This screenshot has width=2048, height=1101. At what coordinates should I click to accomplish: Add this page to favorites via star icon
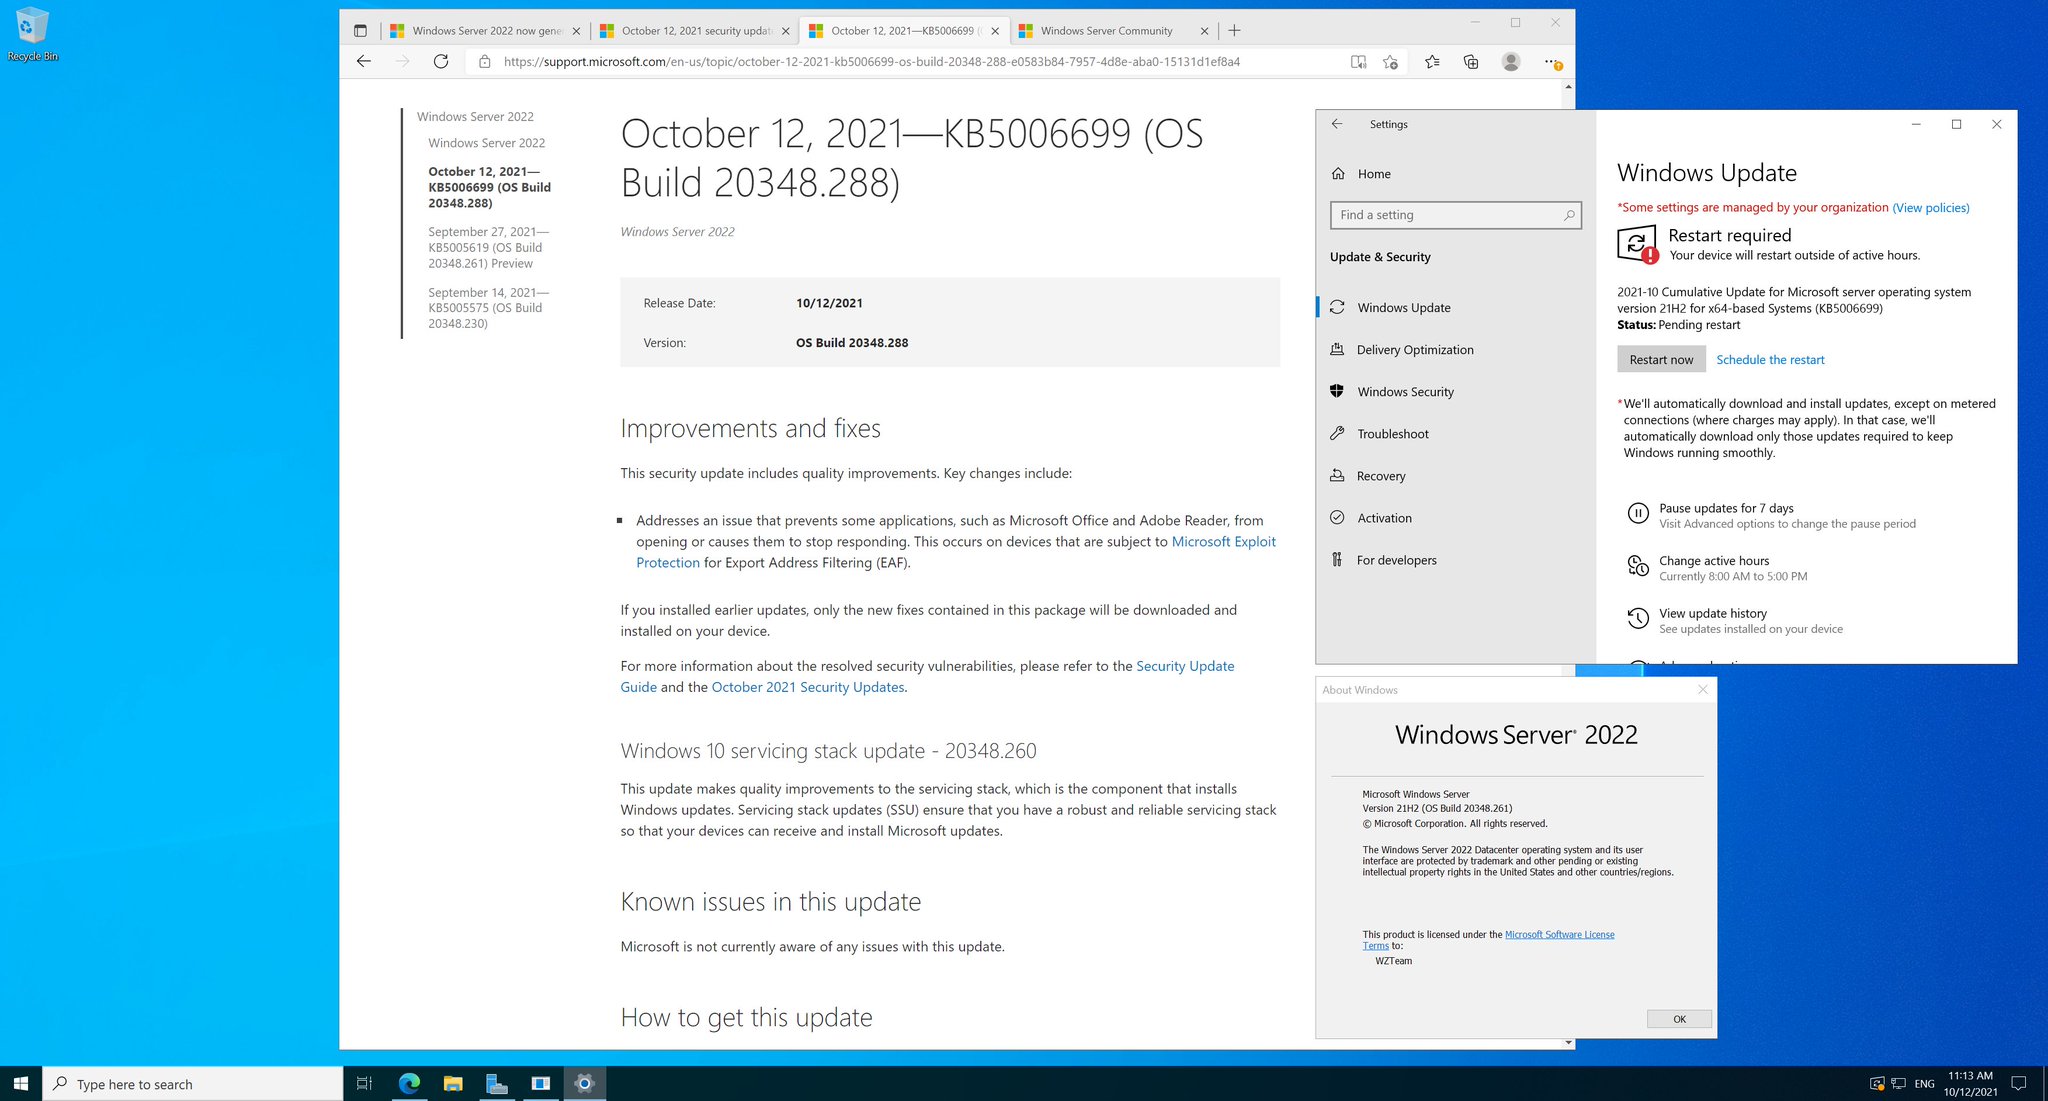1390,61
